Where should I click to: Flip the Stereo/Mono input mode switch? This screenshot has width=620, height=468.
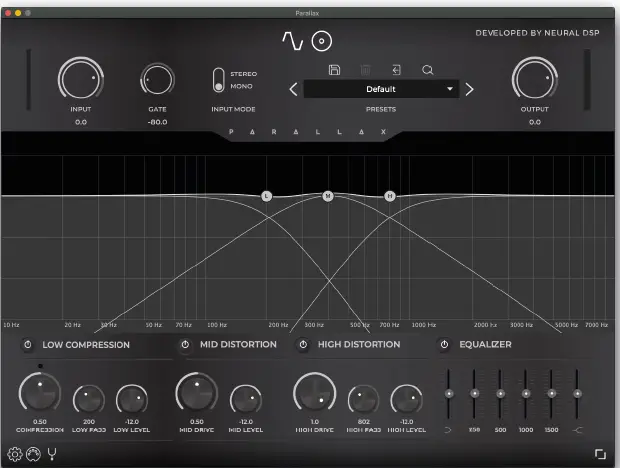218,80
